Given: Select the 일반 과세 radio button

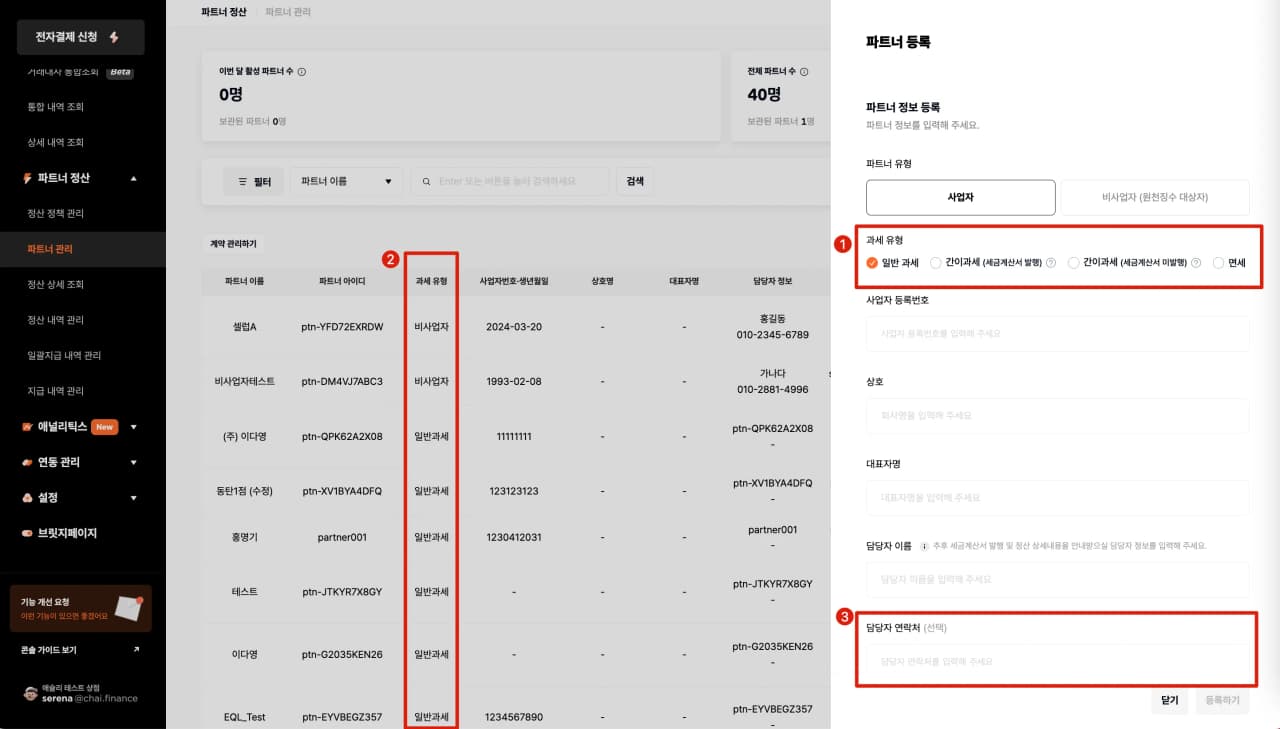Looking at the screenshot, I should [872, 263].
